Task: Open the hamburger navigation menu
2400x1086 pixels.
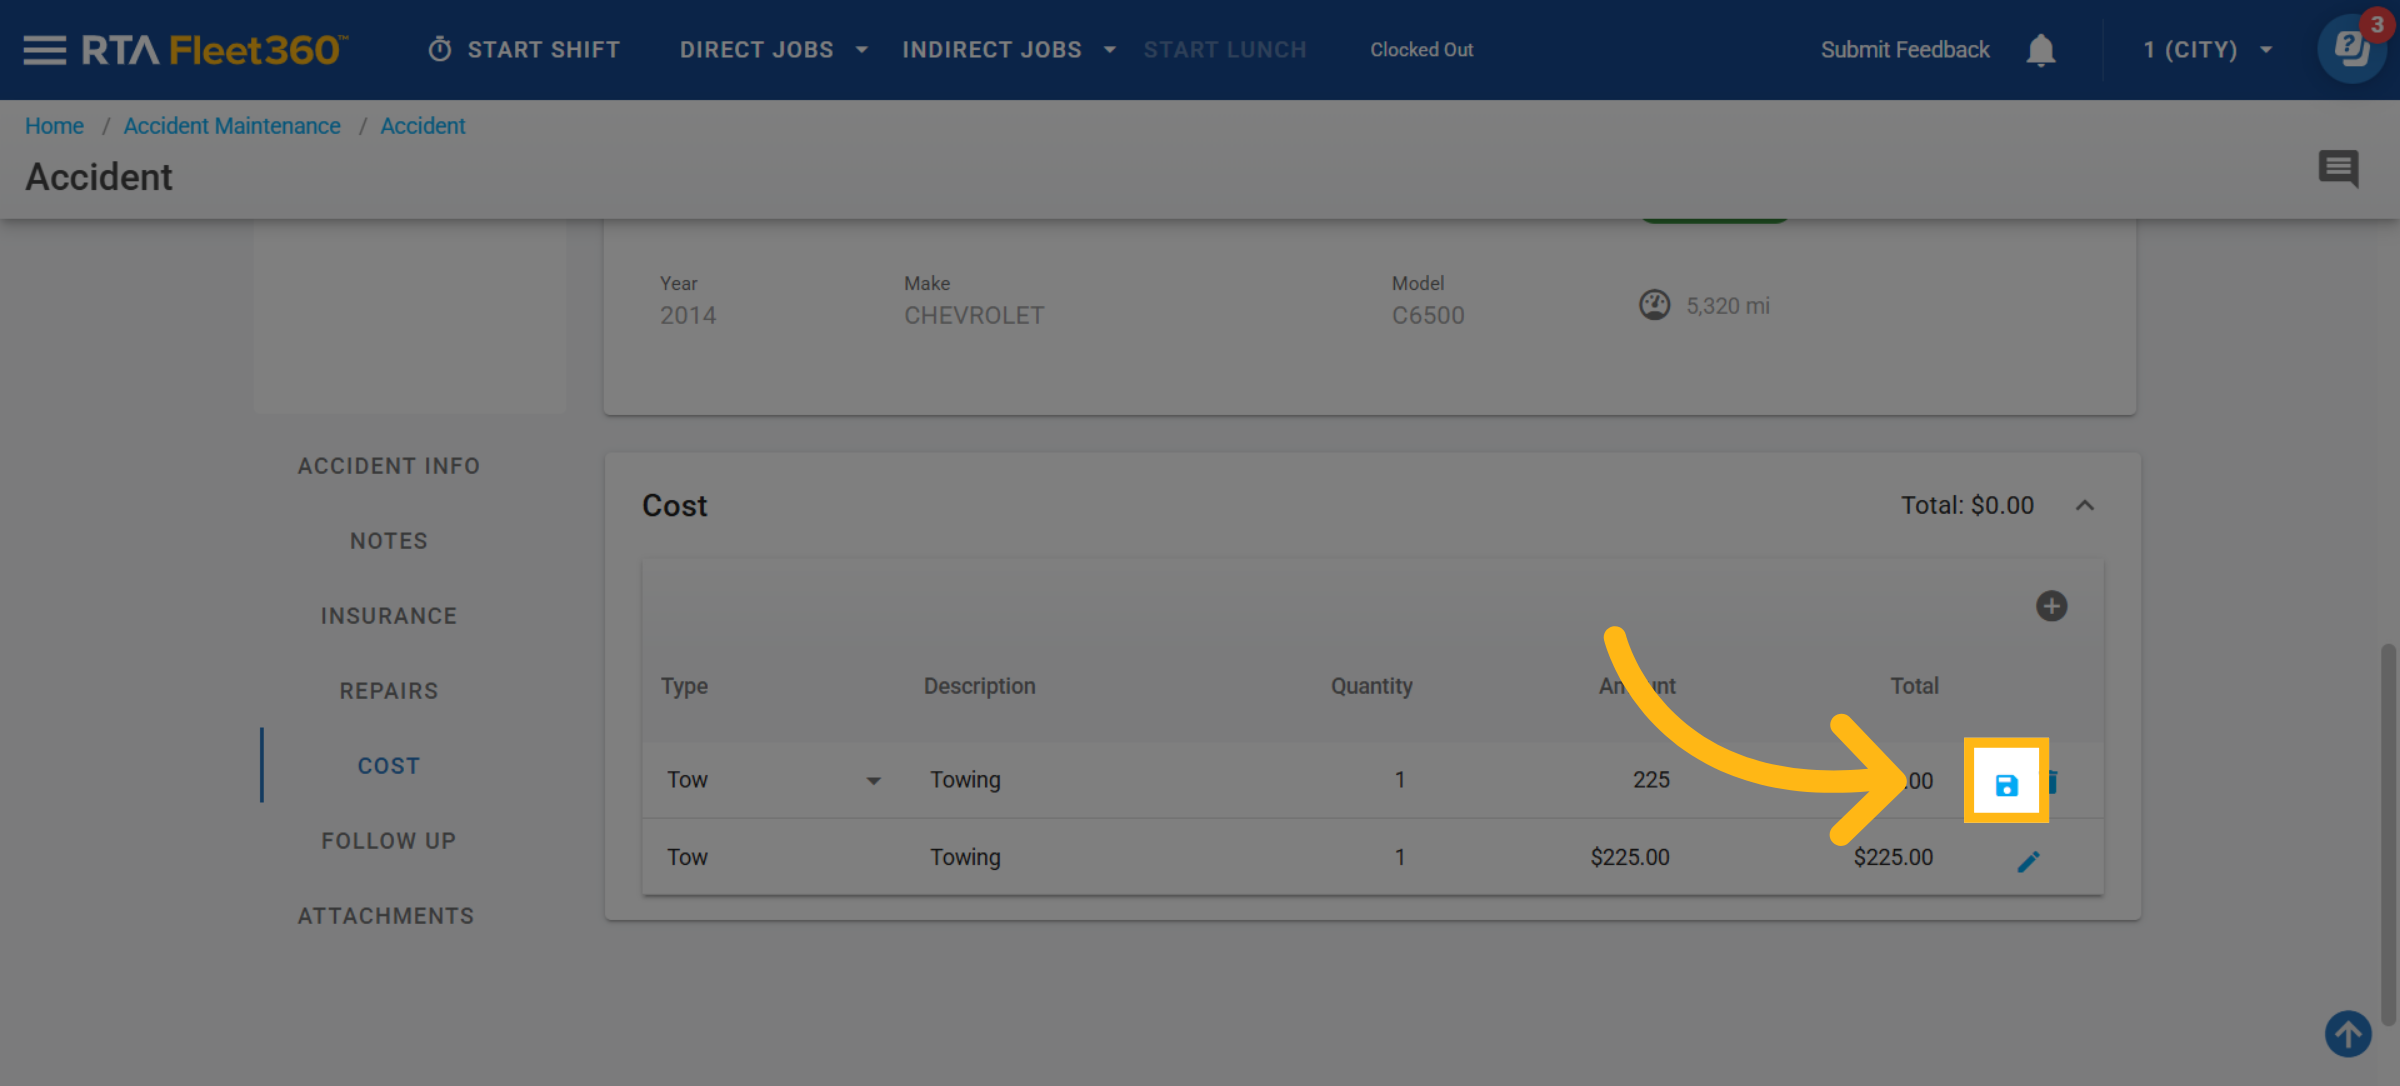Action: click(x=44, y=49)
